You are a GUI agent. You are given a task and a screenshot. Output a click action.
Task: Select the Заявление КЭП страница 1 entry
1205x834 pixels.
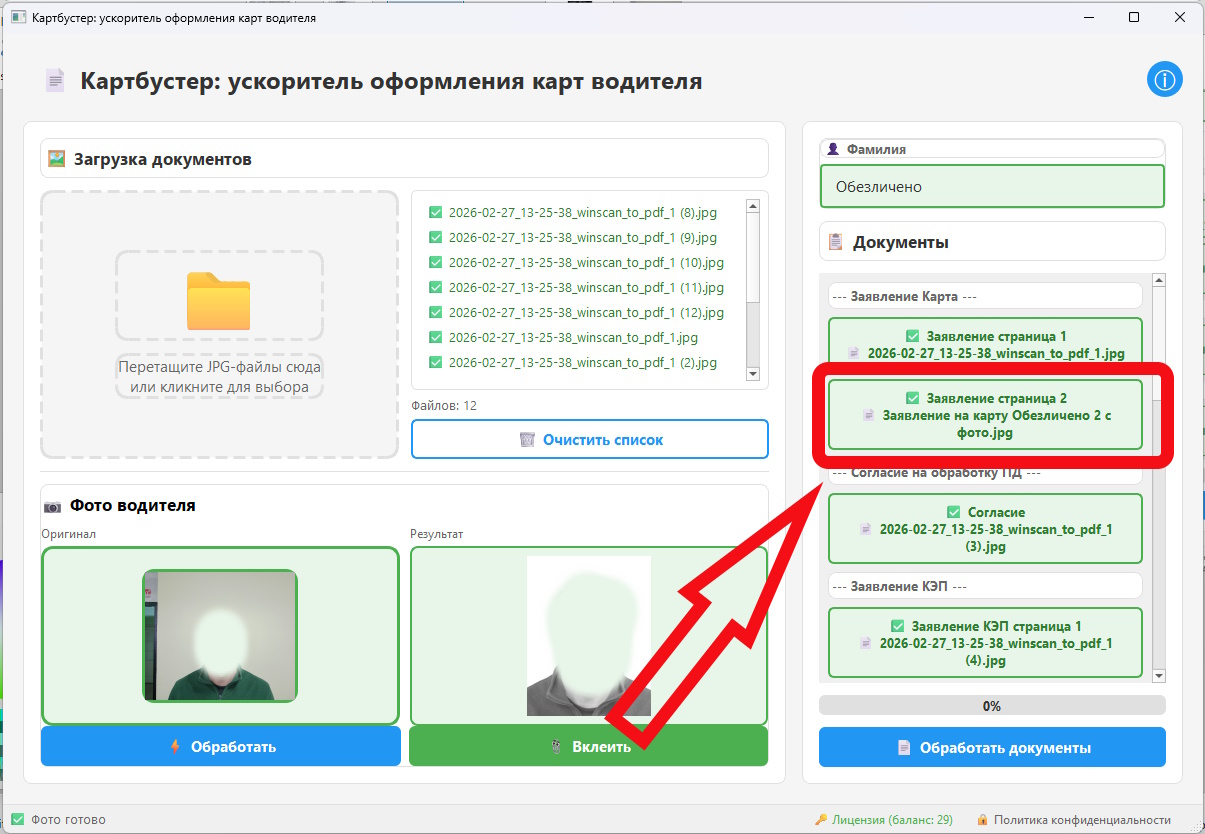(985, 643)
